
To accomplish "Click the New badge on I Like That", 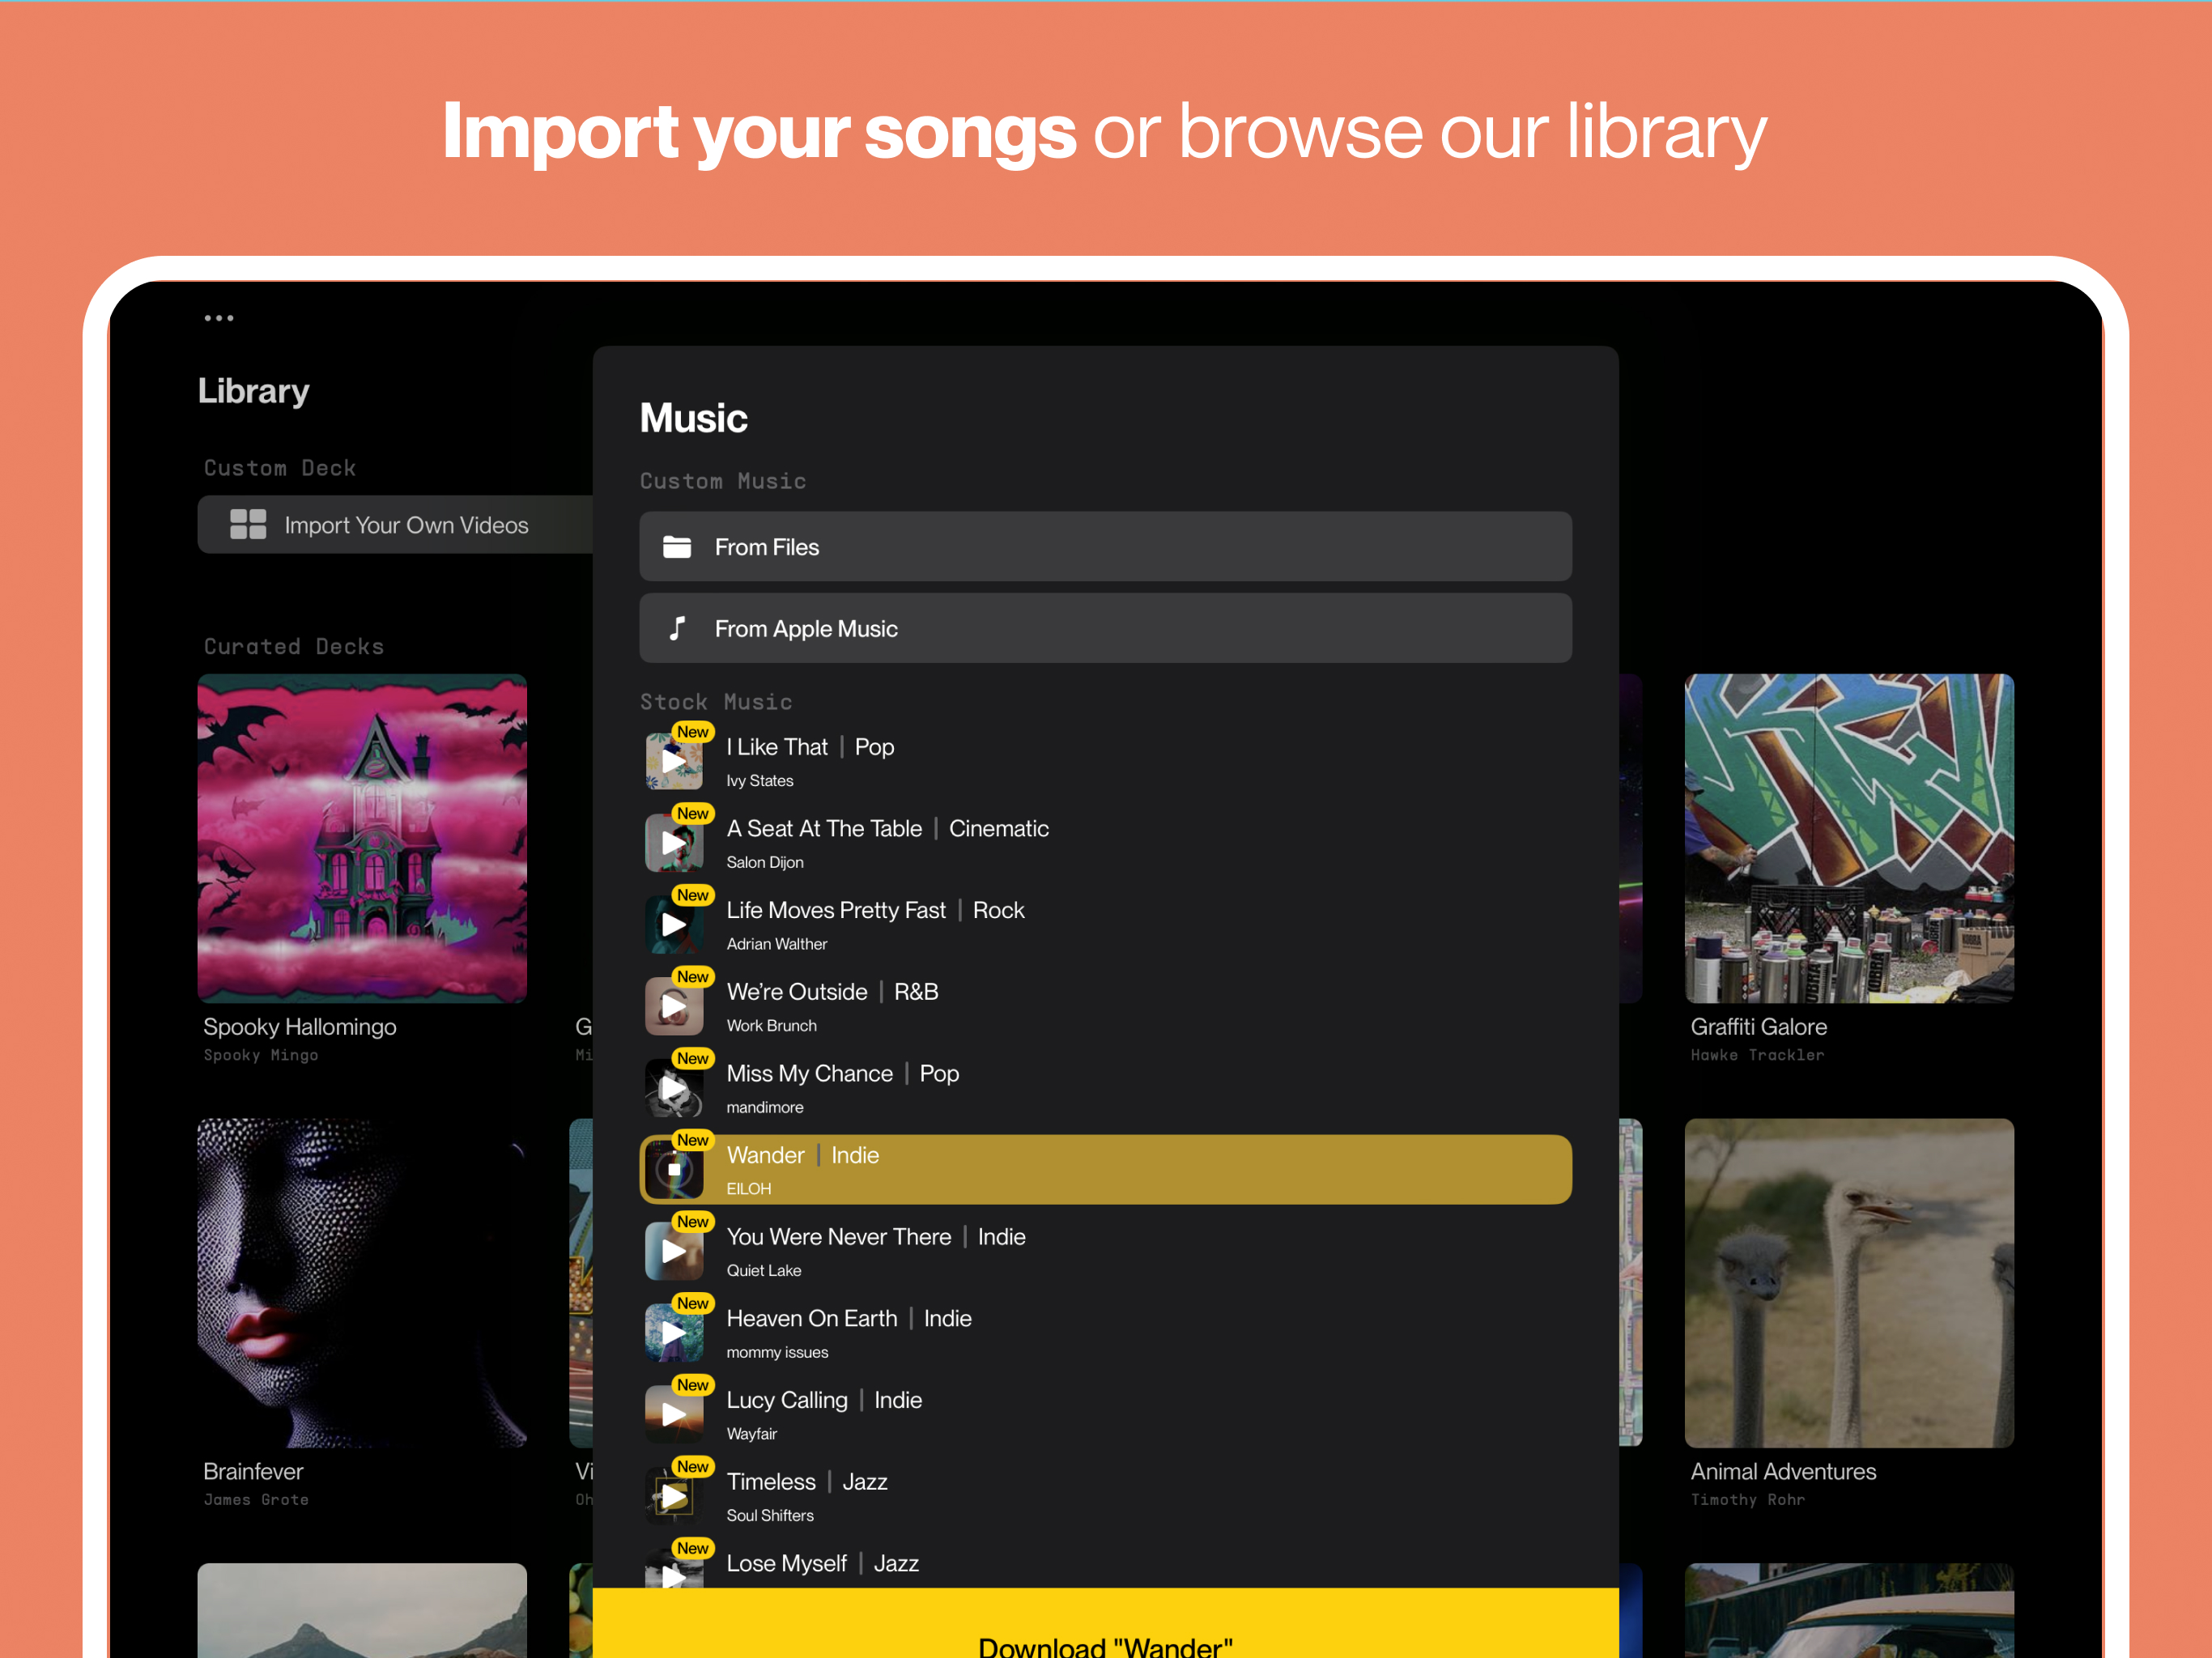I will (693, 732).
